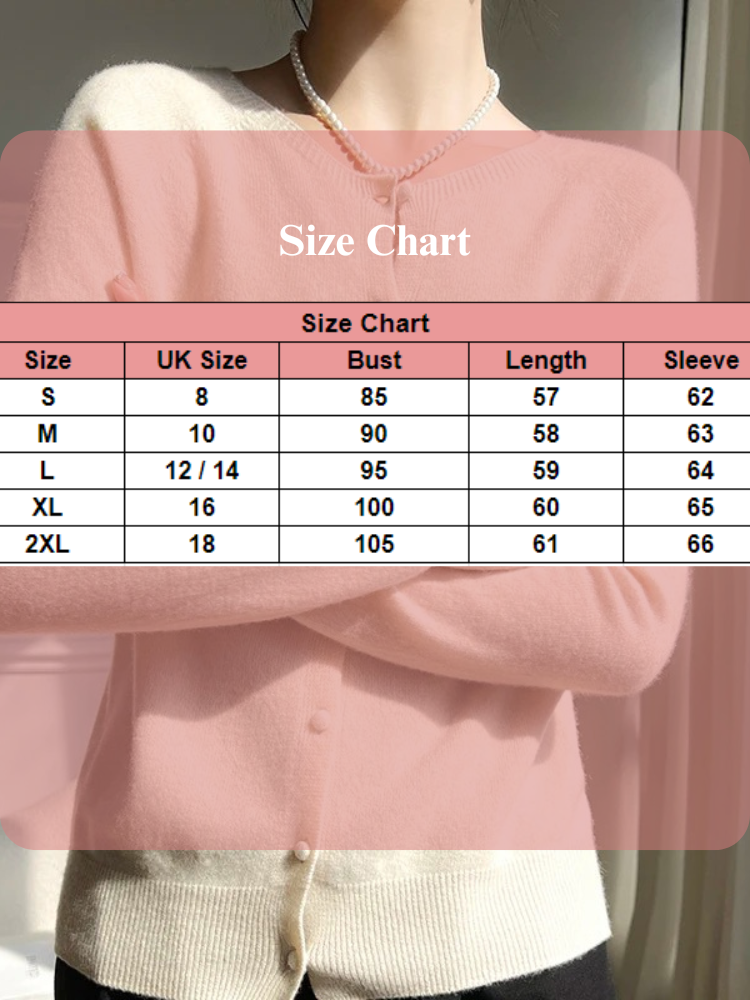This screenshot has width=750, height=1000.
Task: Select the "Bust" column header
Action: click(374, 360)
